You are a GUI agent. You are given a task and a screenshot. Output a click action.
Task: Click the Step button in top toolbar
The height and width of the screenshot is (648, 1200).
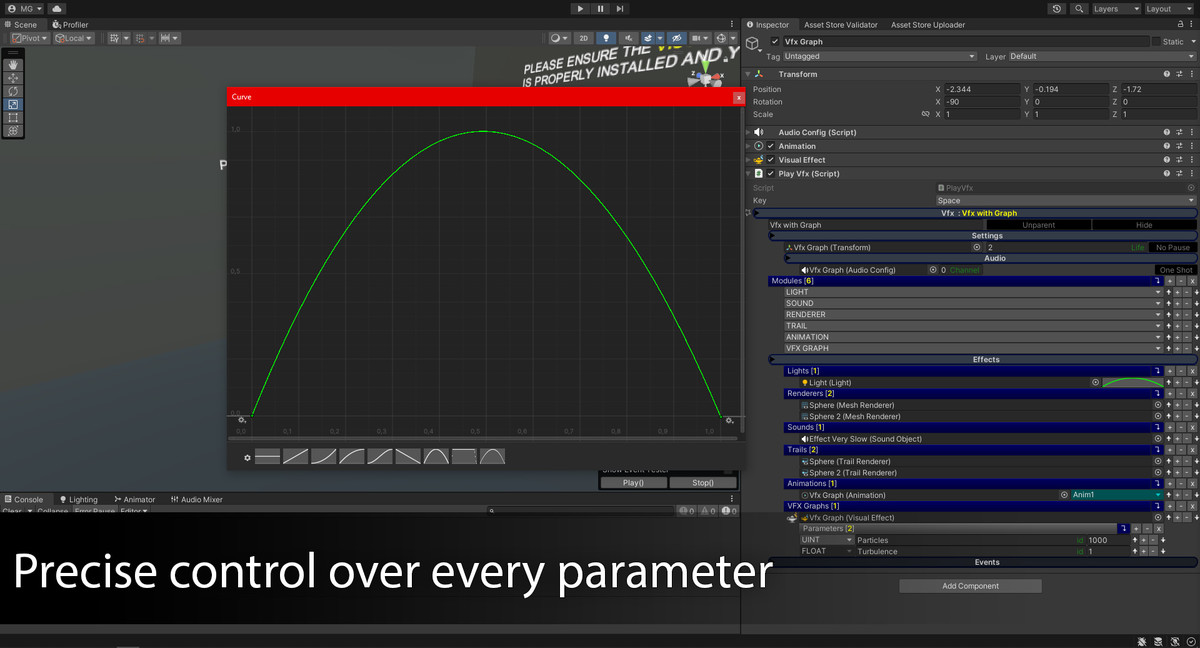[x=620, y=9]
